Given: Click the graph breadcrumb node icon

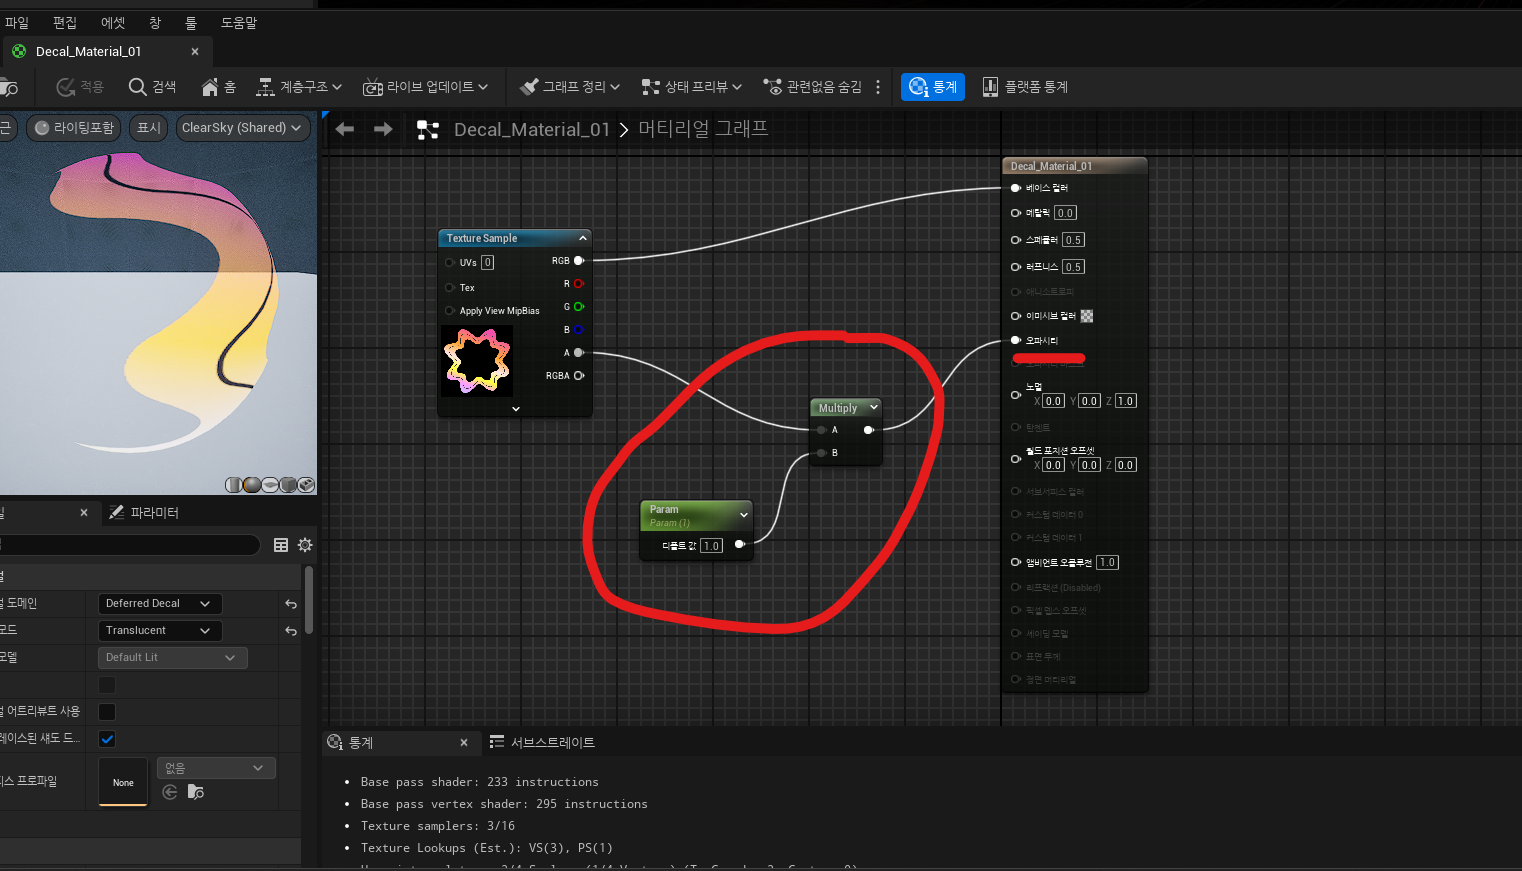Looking at the screenshot, I should [x=428, y=129].
